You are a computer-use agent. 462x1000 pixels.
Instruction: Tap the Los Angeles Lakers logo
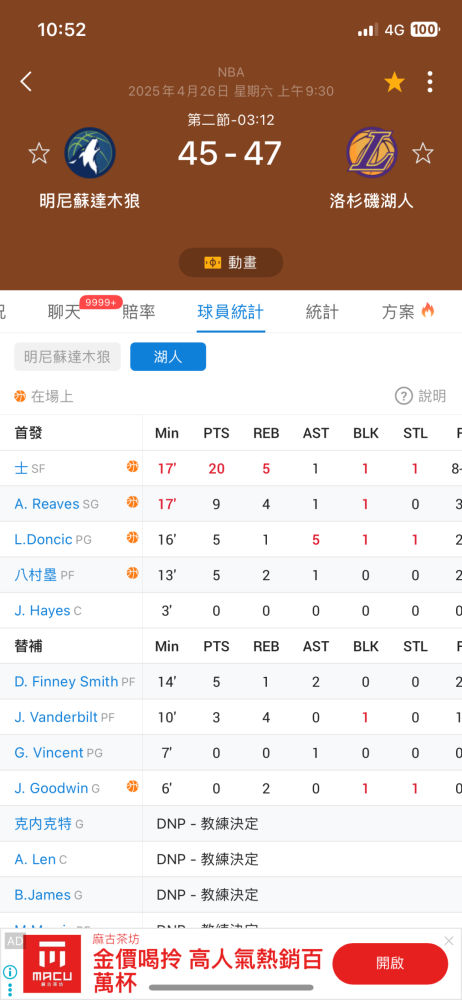click(372, 153)
